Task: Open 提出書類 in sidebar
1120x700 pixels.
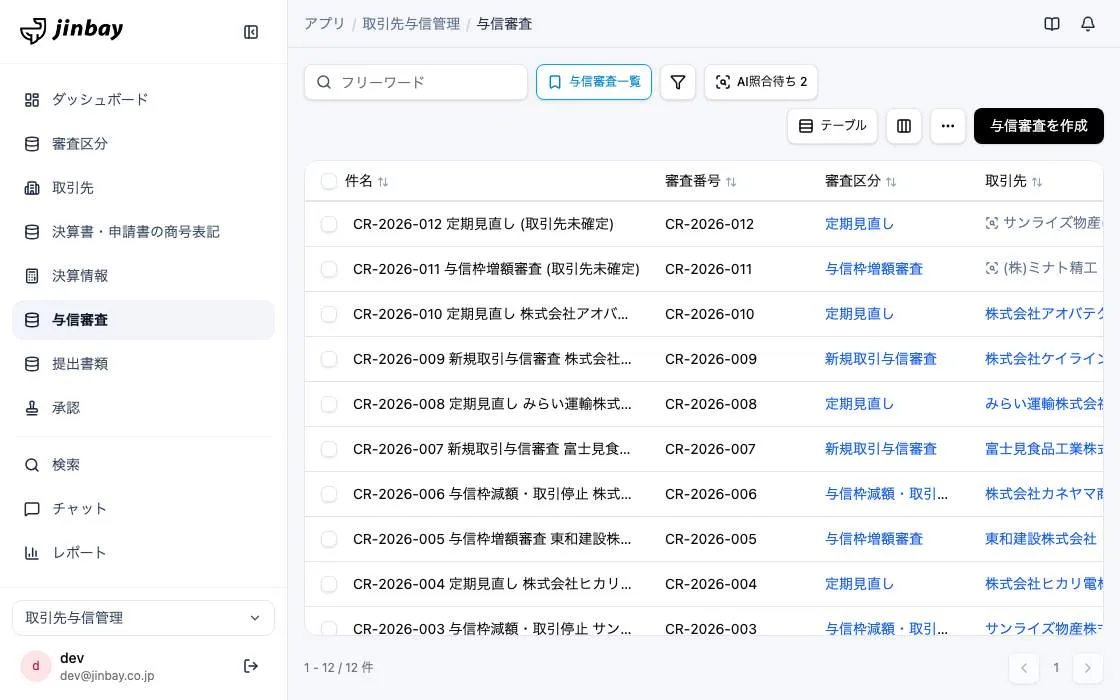Action: click(143, 364)
